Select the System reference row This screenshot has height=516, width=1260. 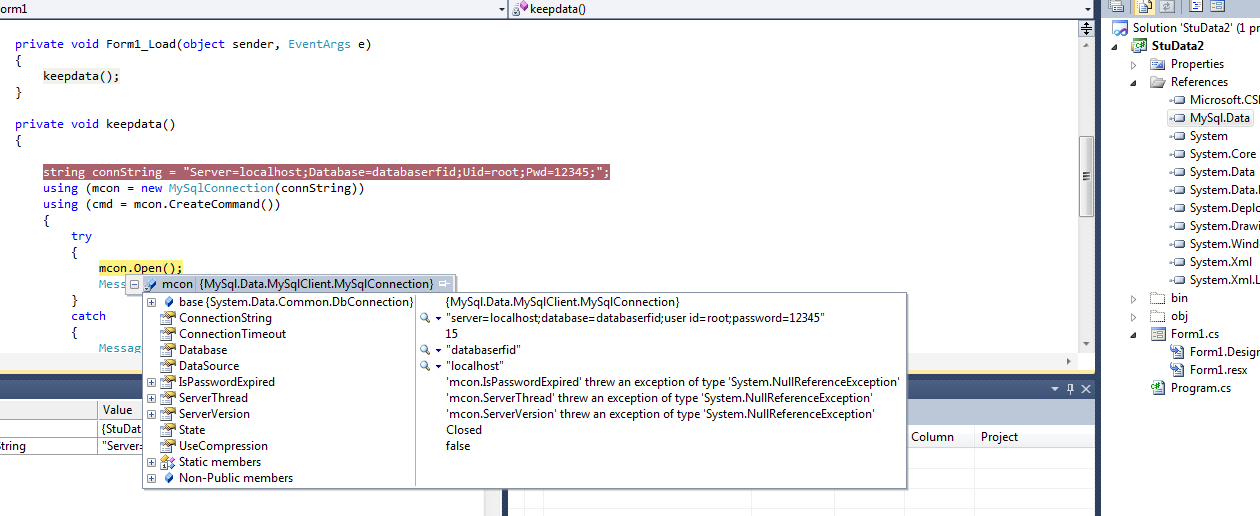(1208, 136)
